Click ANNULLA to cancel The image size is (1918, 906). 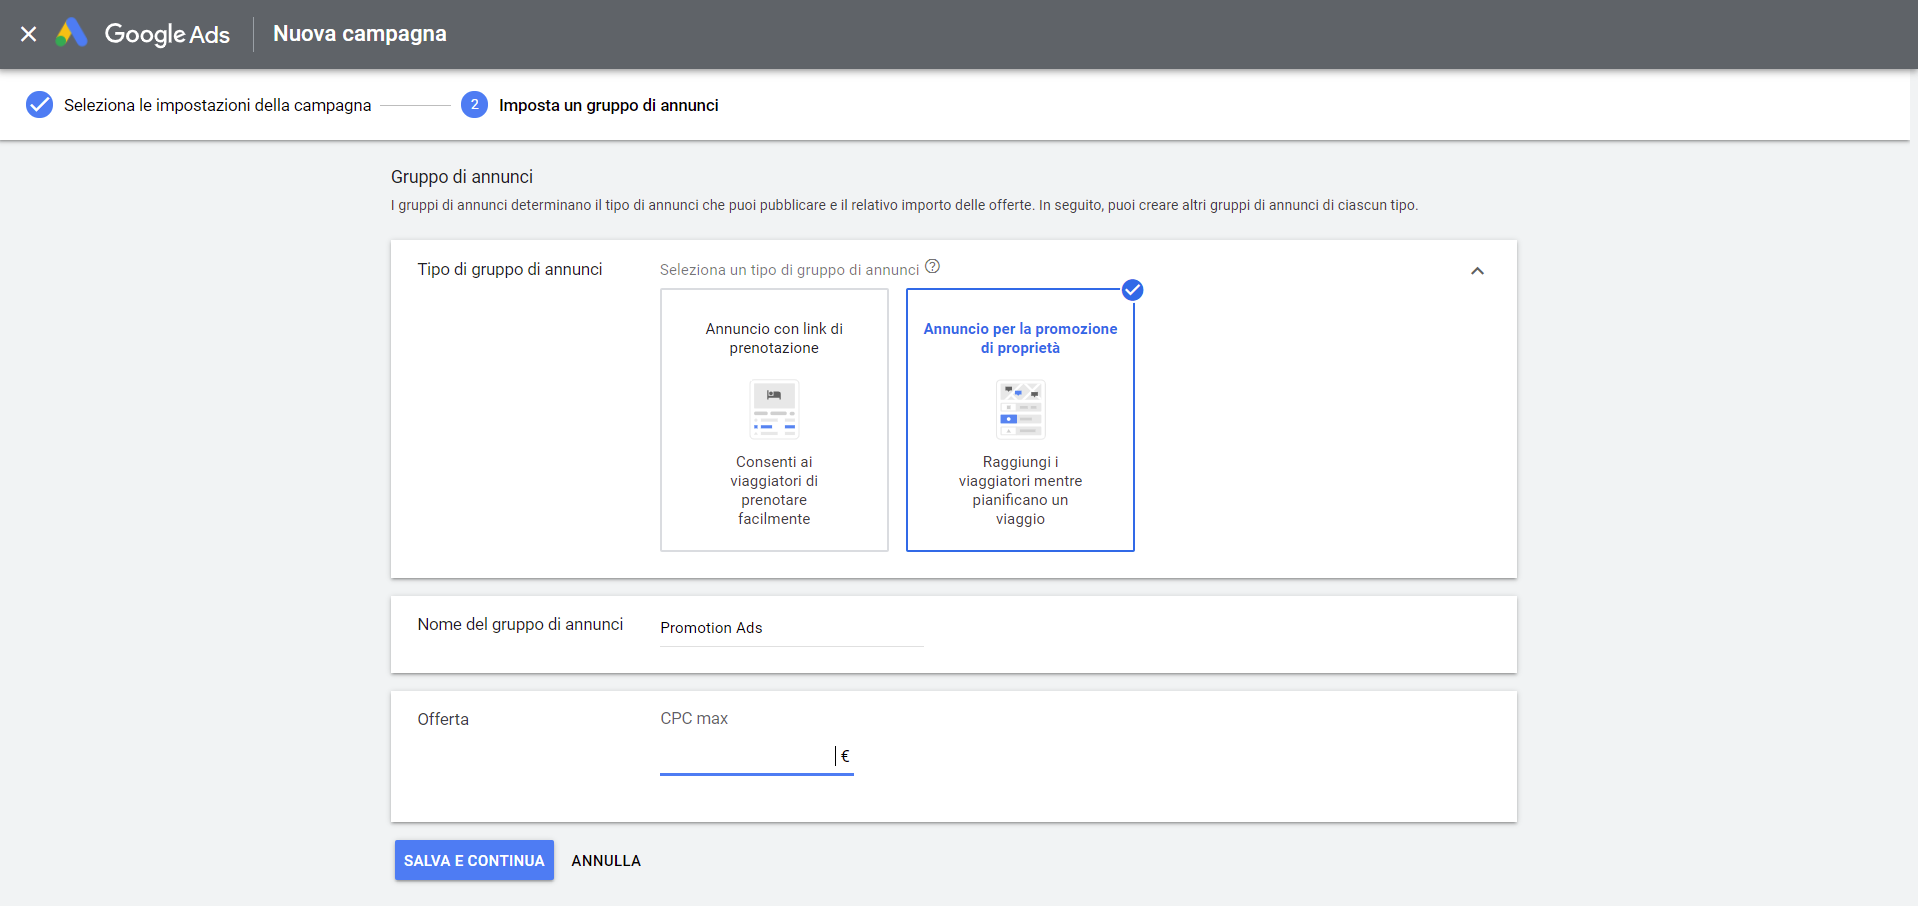click(606, 860)
